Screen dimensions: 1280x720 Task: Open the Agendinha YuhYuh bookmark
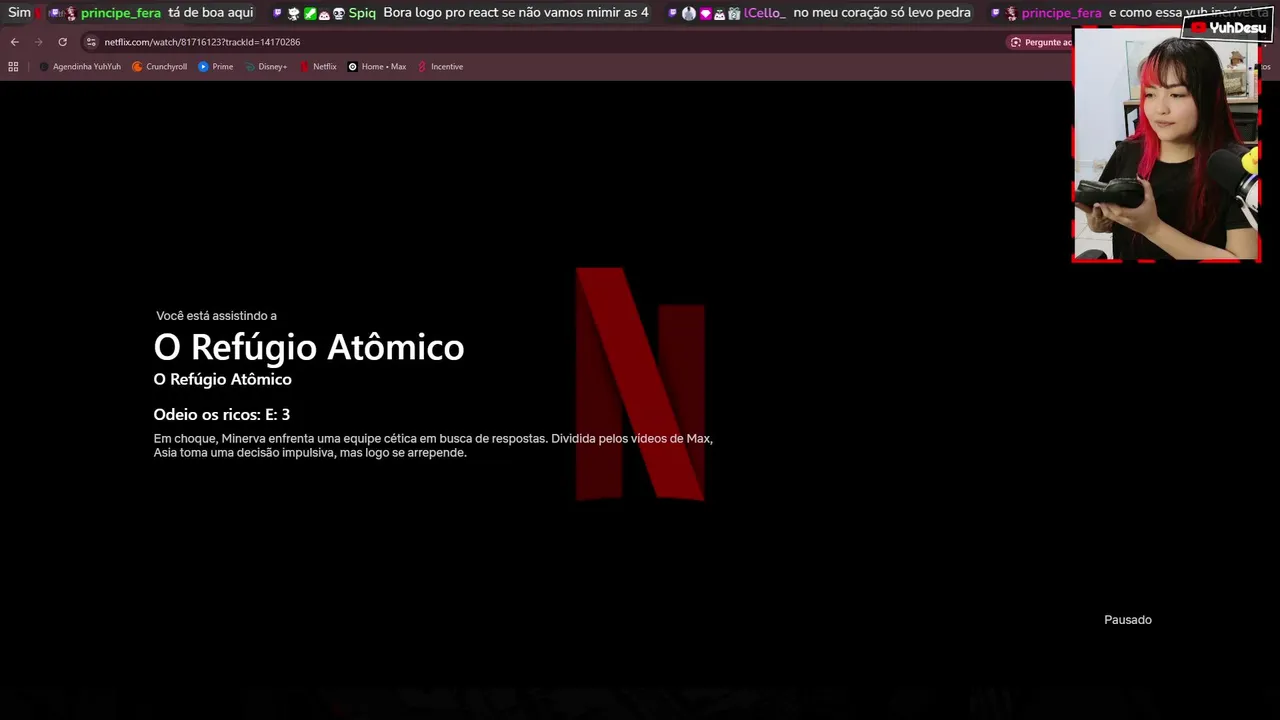pyautogui.click(x=80, y=67)
